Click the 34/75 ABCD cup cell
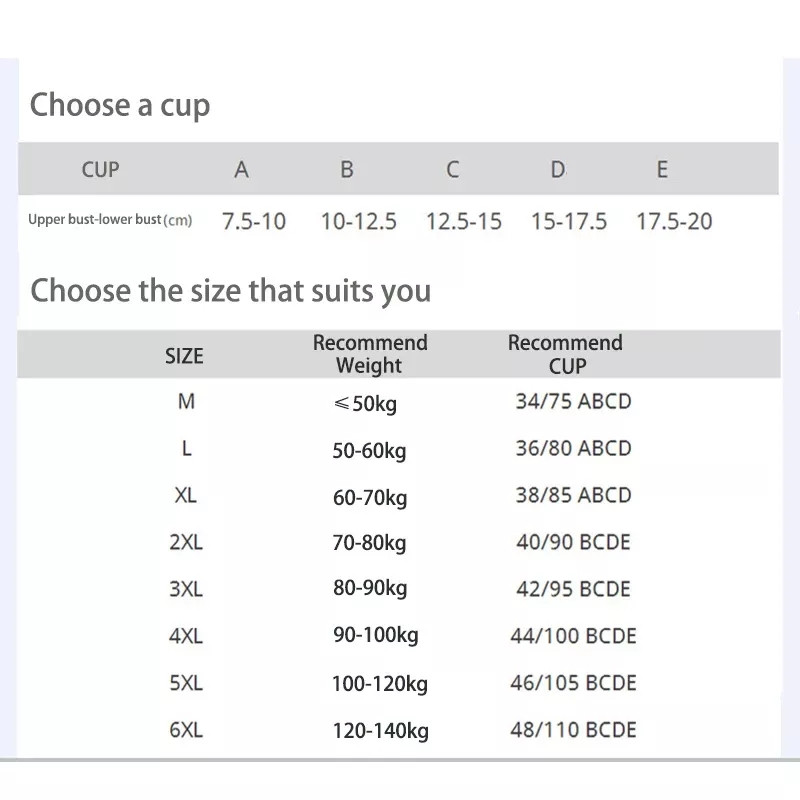Viewport: 800px width, 800px height. pos(573,402)
